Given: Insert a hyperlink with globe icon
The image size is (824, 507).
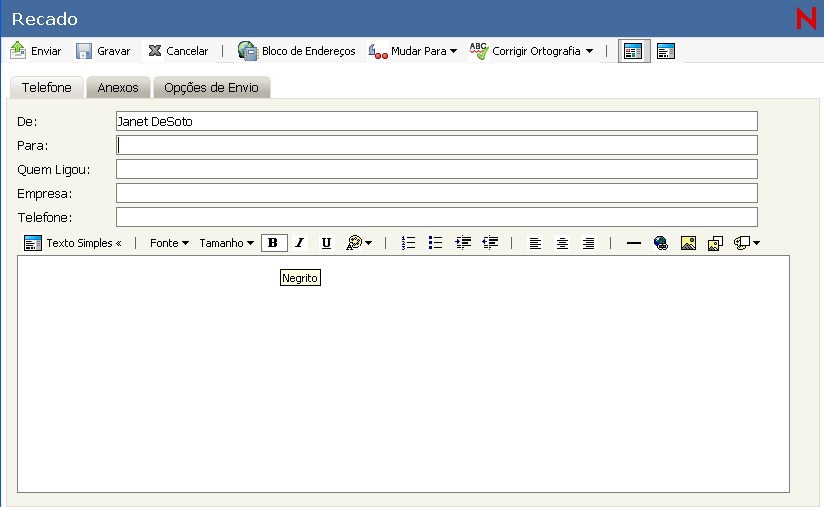Looking at the screenshot, I should (660, 243).
